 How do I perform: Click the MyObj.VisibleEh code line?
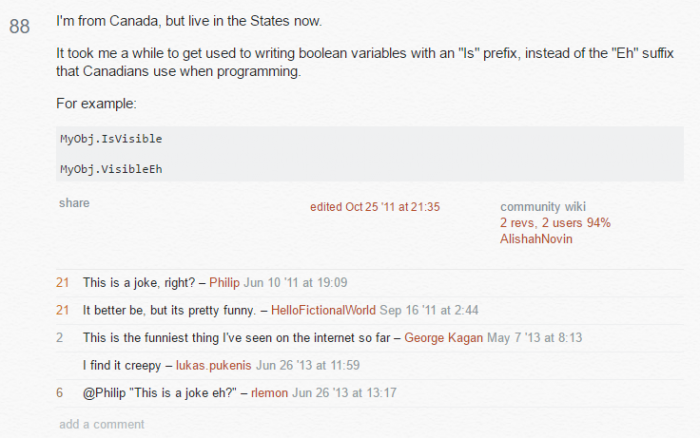(x=111, y=169)
